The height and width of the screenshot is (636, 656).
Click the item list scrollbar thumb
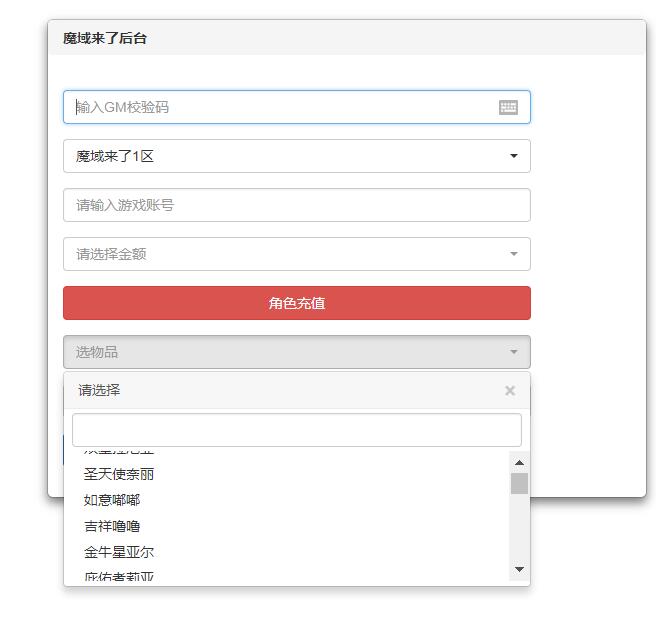(518, 484)
